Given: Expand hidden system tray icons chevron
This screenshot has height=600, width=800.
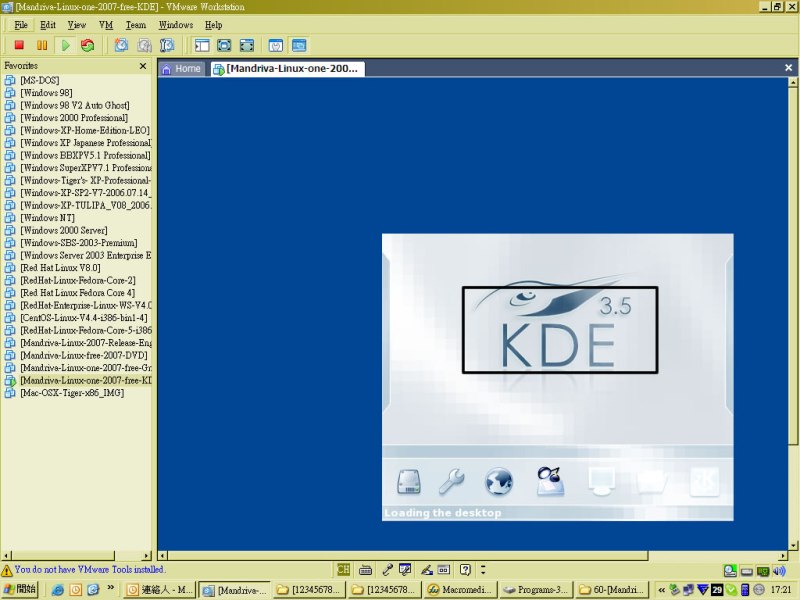Looking at the screenshot, I should click(x=661, y=590).
